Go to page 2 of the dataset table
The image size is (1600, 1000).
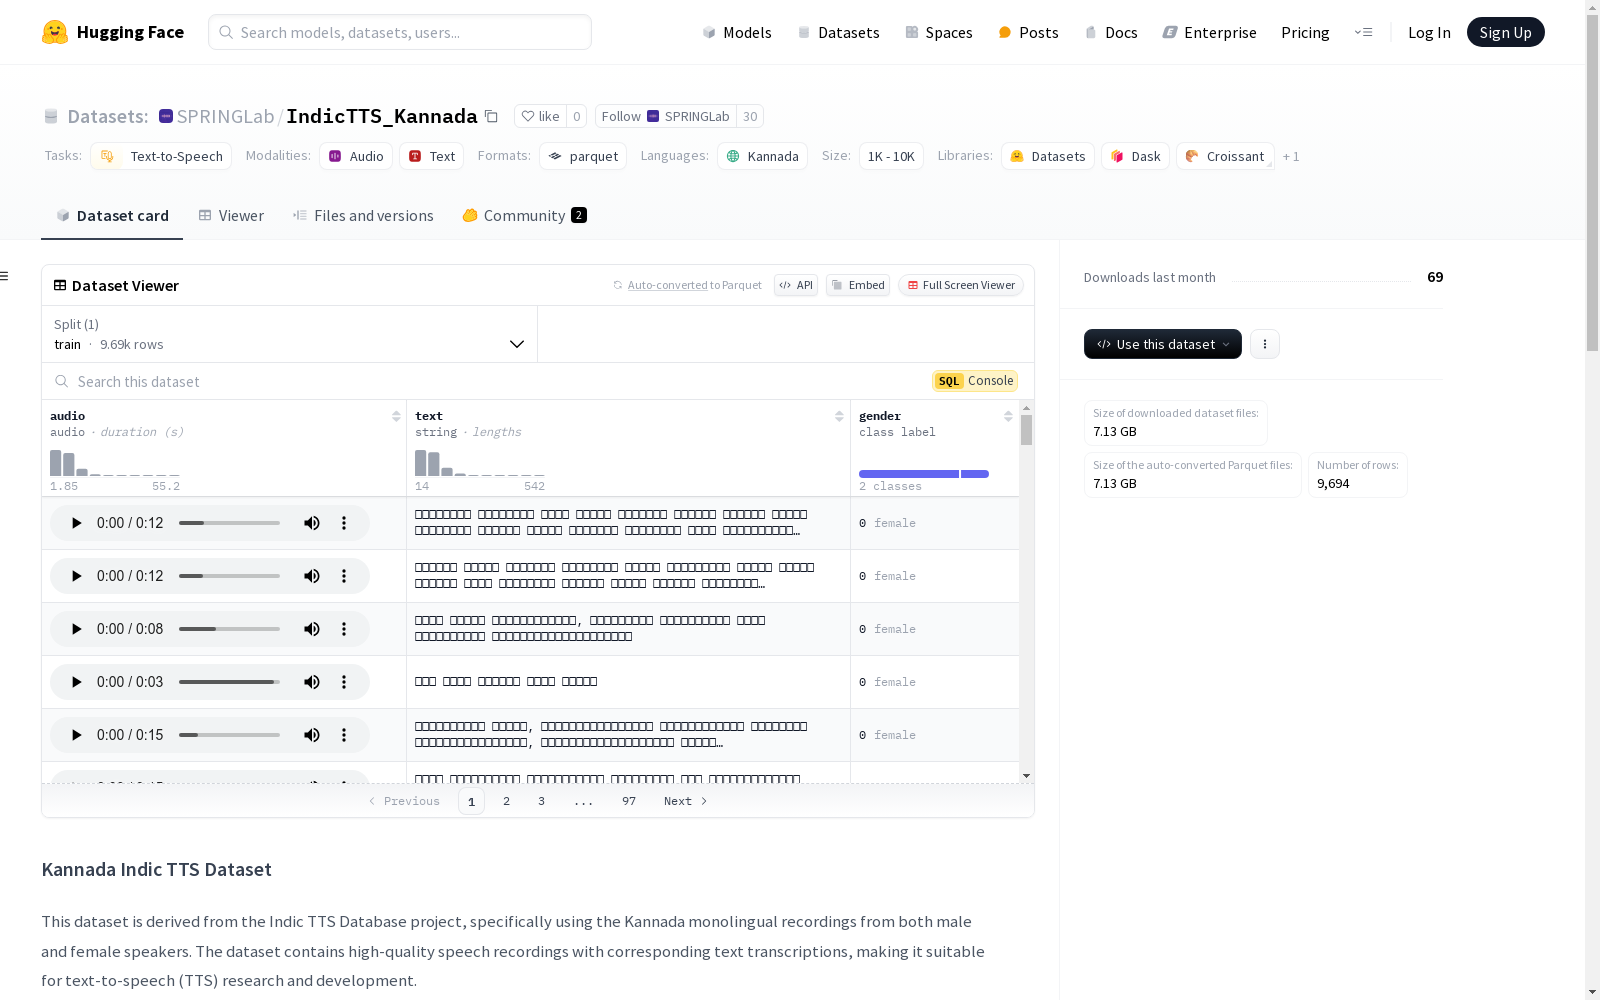507,801
